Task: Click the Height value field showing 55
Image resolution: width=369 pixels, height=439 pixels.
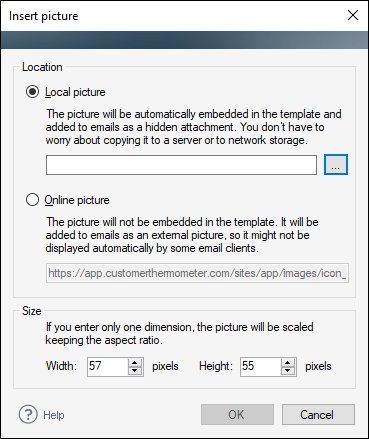Action: point(260,367)
